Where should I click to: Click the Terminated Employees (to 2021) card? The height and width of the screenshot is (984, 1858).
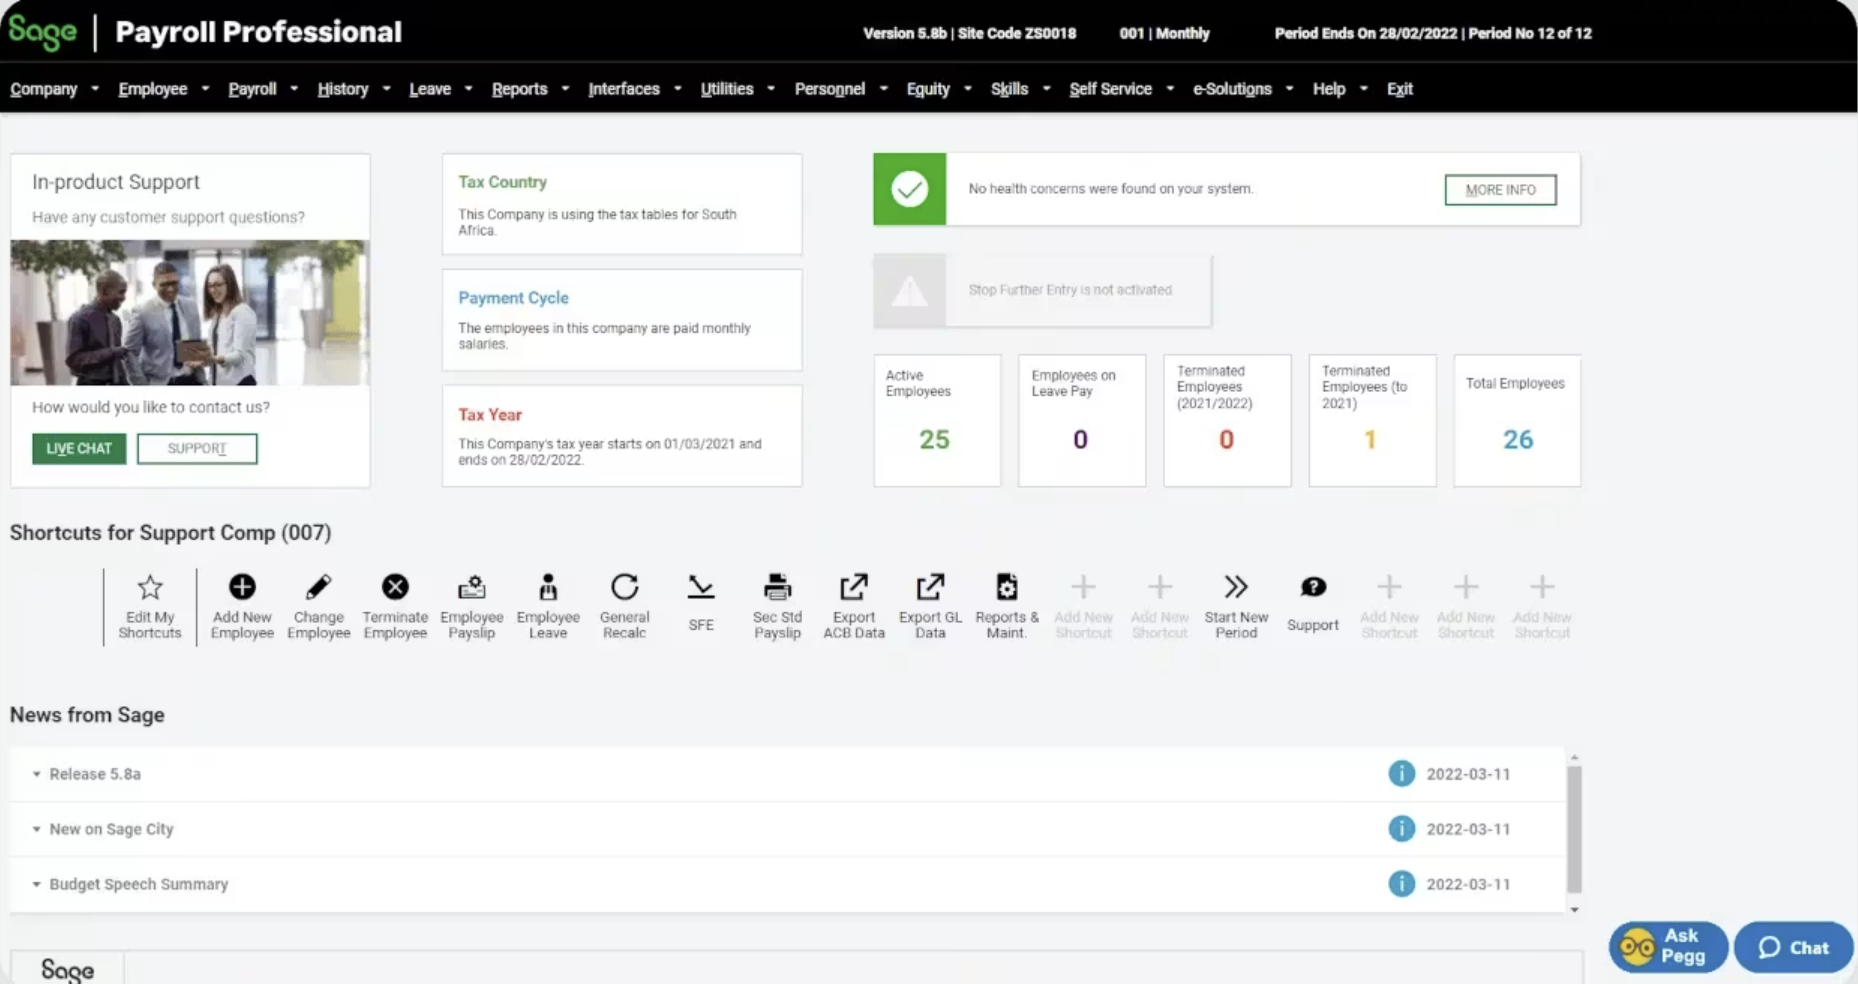coord(1372,421)
